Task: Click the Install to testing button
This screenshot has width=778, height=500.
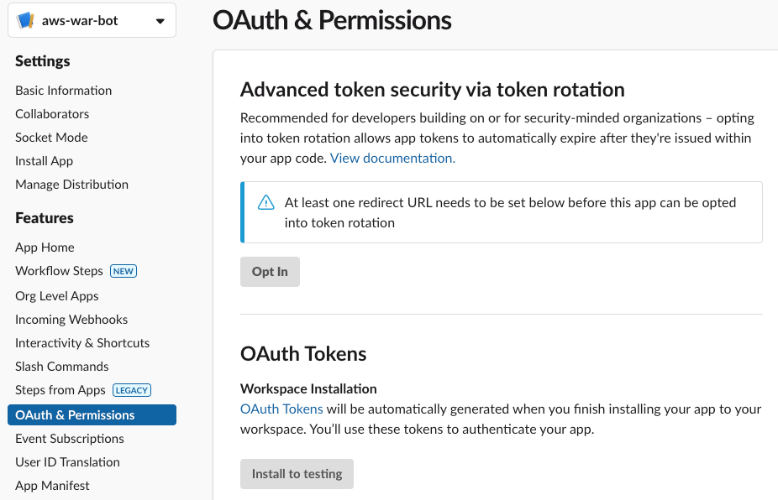Action: click(x=297, y=474)
